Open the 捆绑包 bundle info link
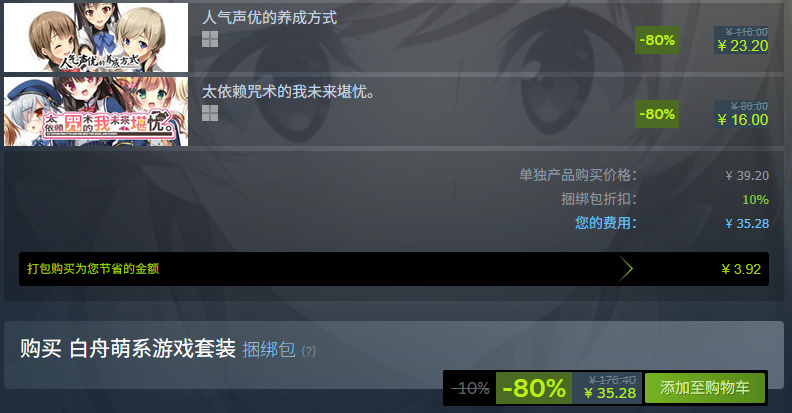Image resolution: width=792 pixels, height=413 pixels. 269,350
